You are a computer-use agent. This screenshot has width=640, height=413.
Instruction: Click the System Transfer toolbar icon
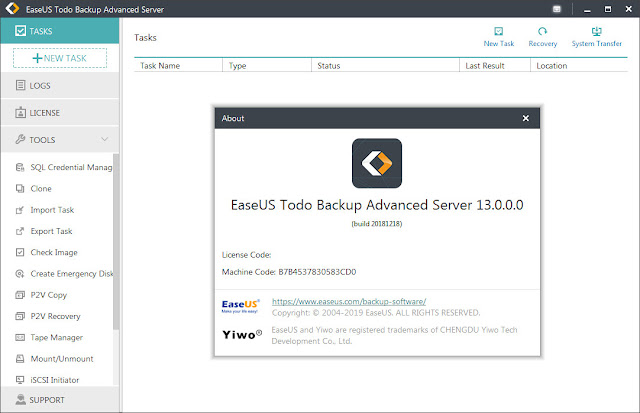597,31
